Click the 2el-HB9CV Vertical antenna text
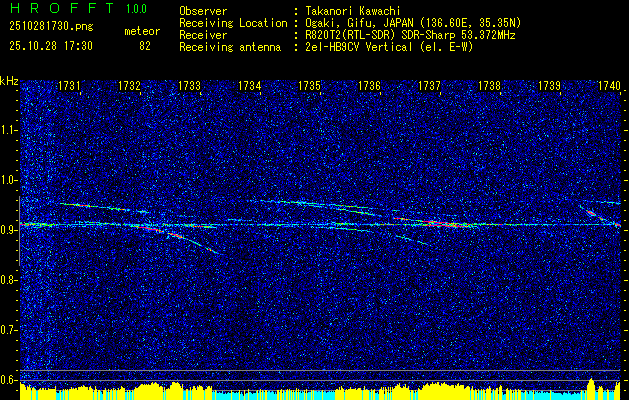Screen dimensions: 629x400 [389, 47]
